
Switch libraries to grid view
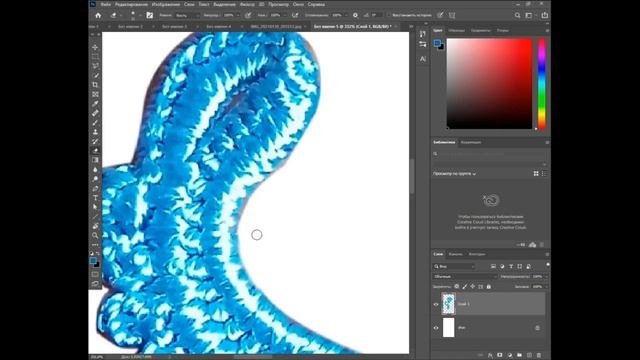536,173
